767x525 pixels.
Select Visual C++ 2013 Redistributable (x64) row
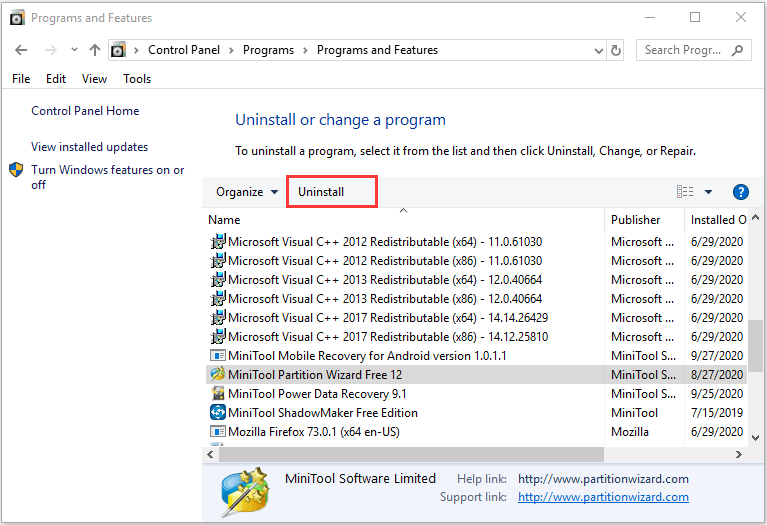[x=476, y=280]
